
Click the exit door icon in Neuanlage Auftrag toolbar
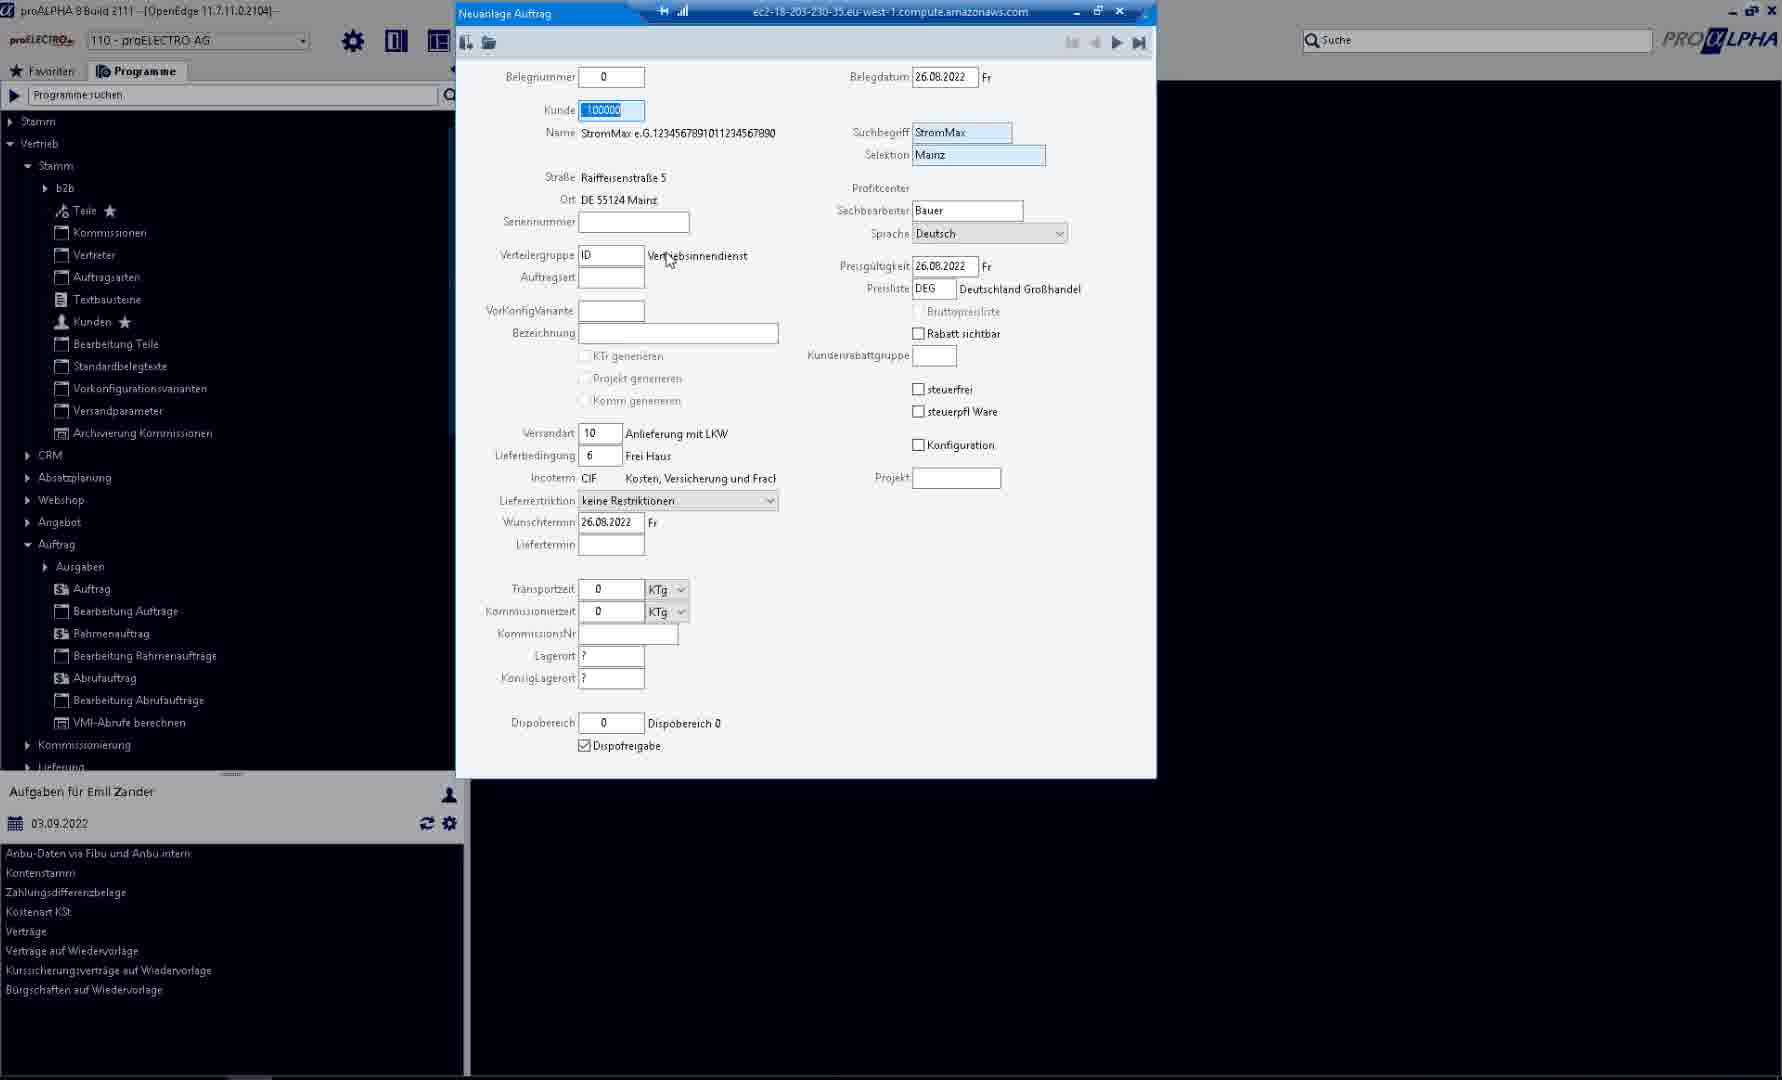[x=466, y=43]
